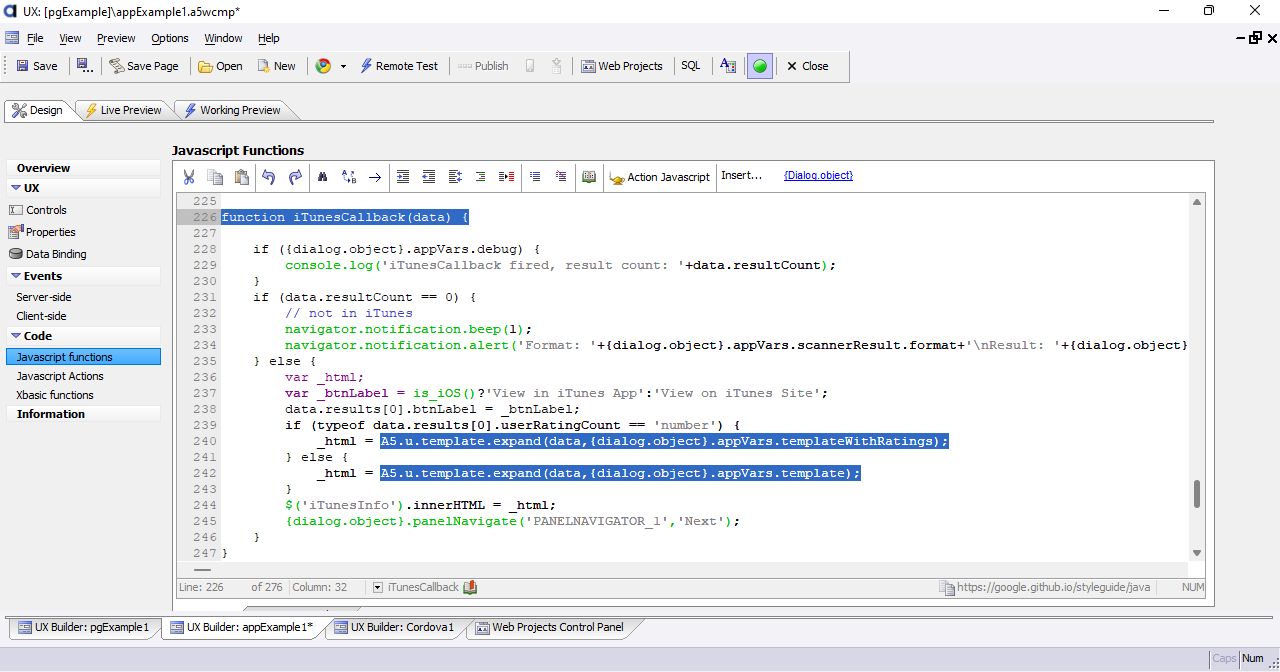The image size is (1280, 672).
Task: Open the help book icon in editor toolbar
Action: [x=589, y=176]
